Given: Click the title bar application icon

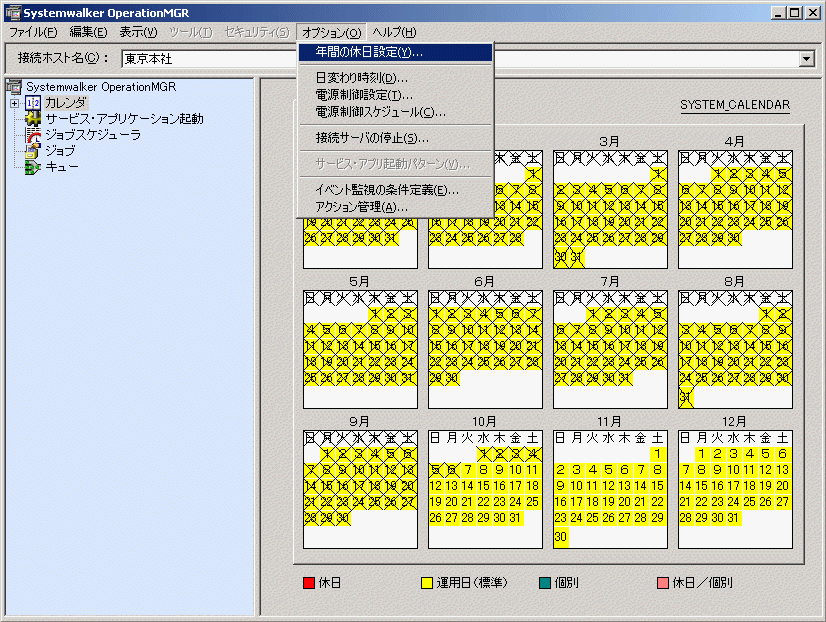Looking at the screenshot, I should (x=13, y=12).
